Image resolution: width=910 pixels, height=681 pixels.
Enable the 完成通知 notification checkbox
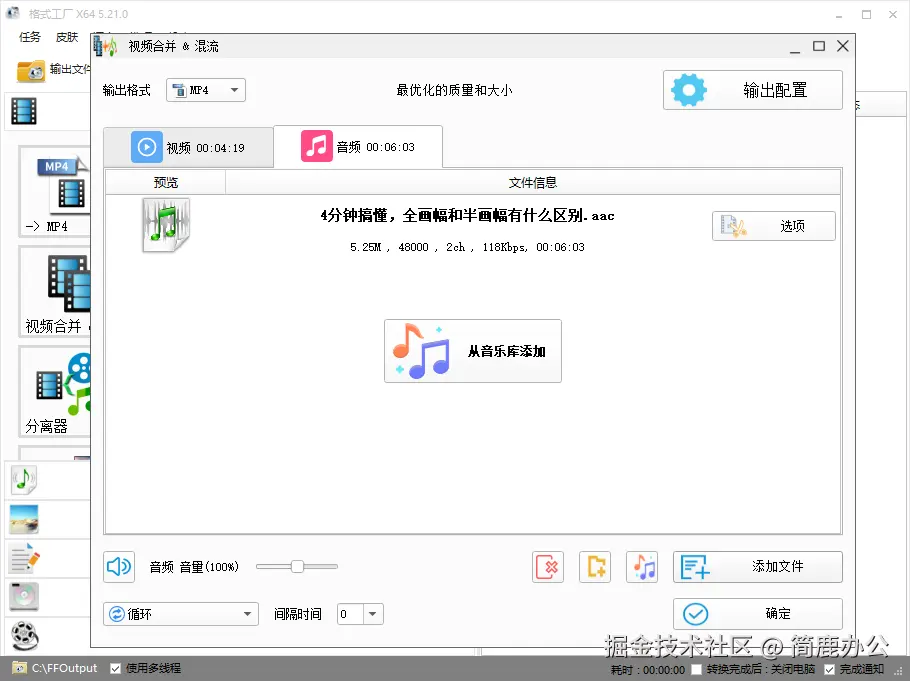coord(831,668)
